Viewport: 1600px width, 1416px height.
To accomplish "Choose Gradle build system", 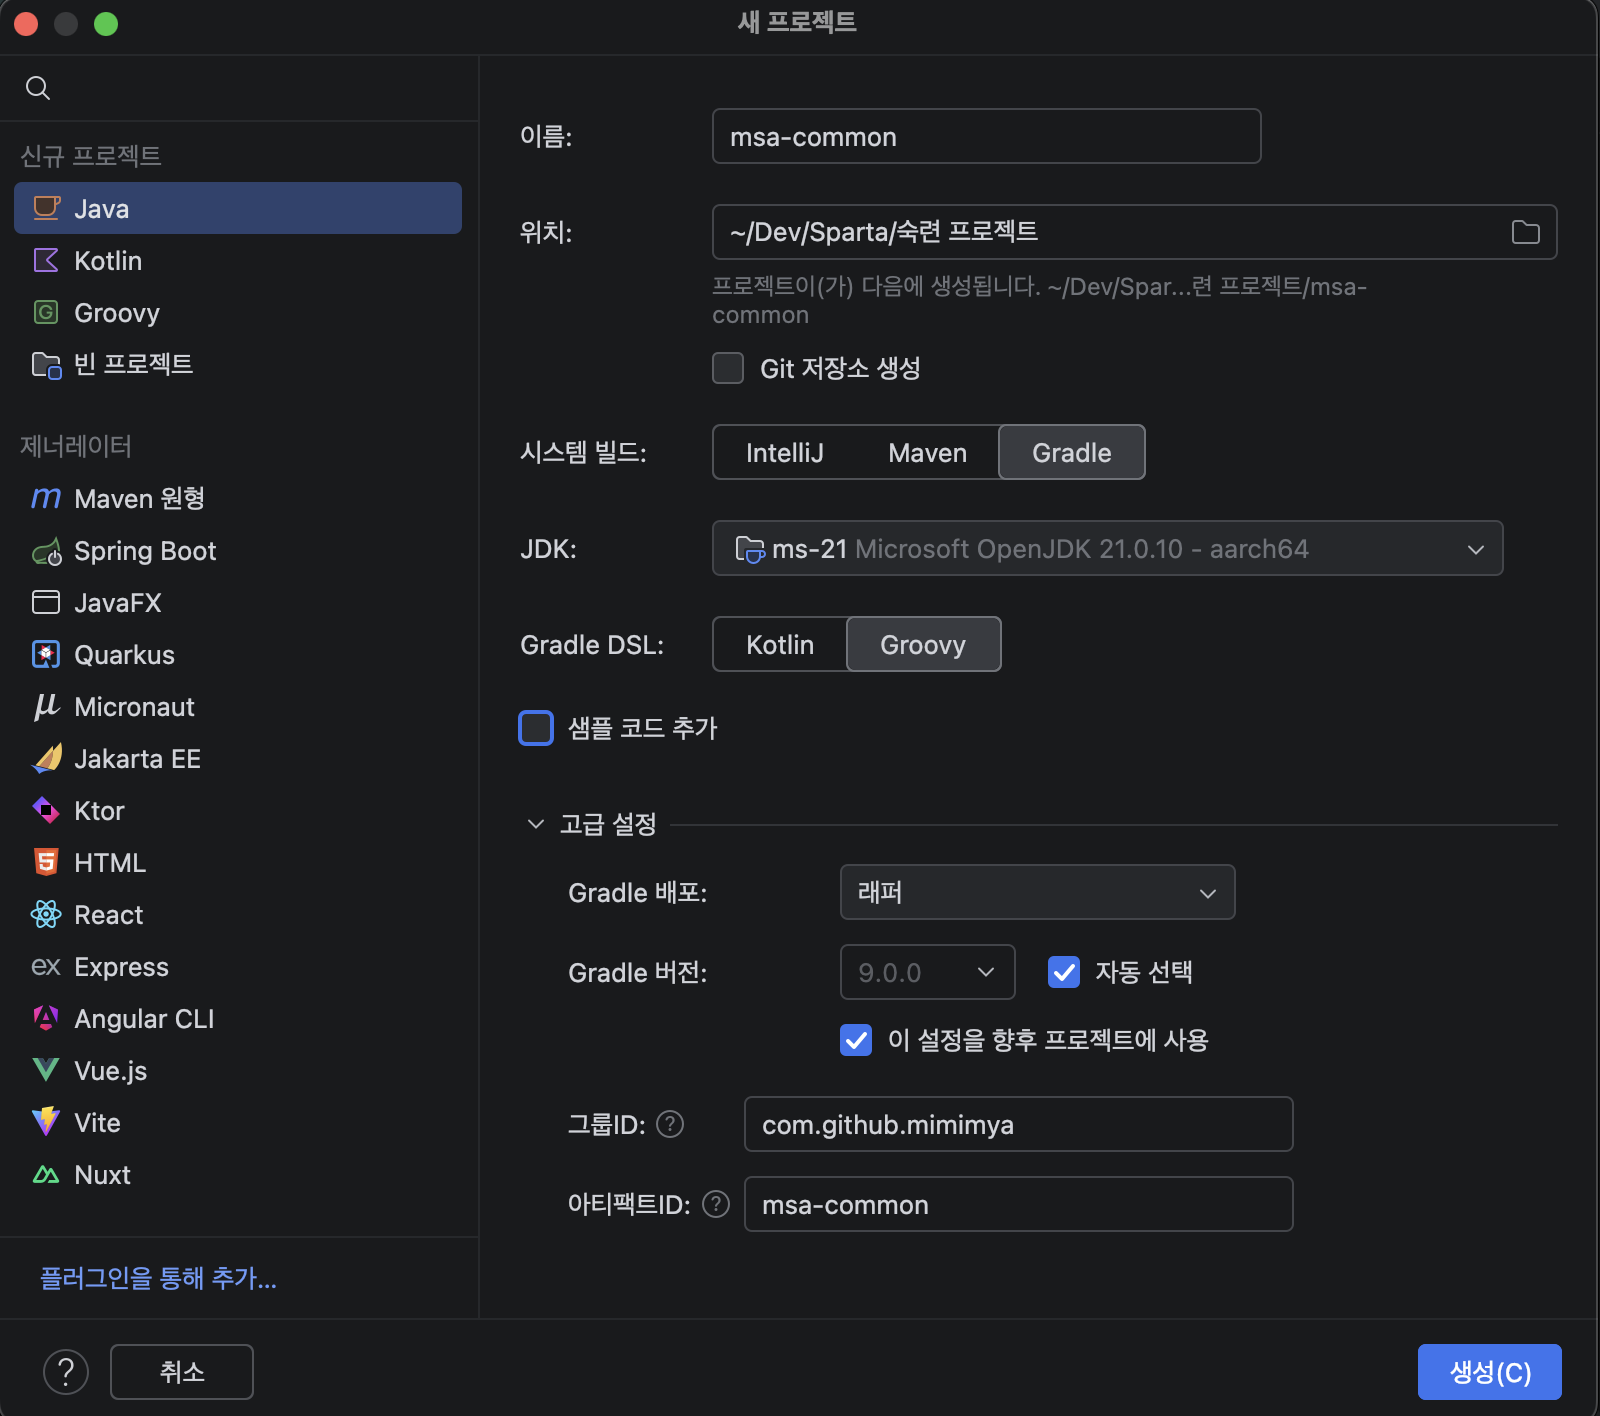I will tap(1072, 452).
